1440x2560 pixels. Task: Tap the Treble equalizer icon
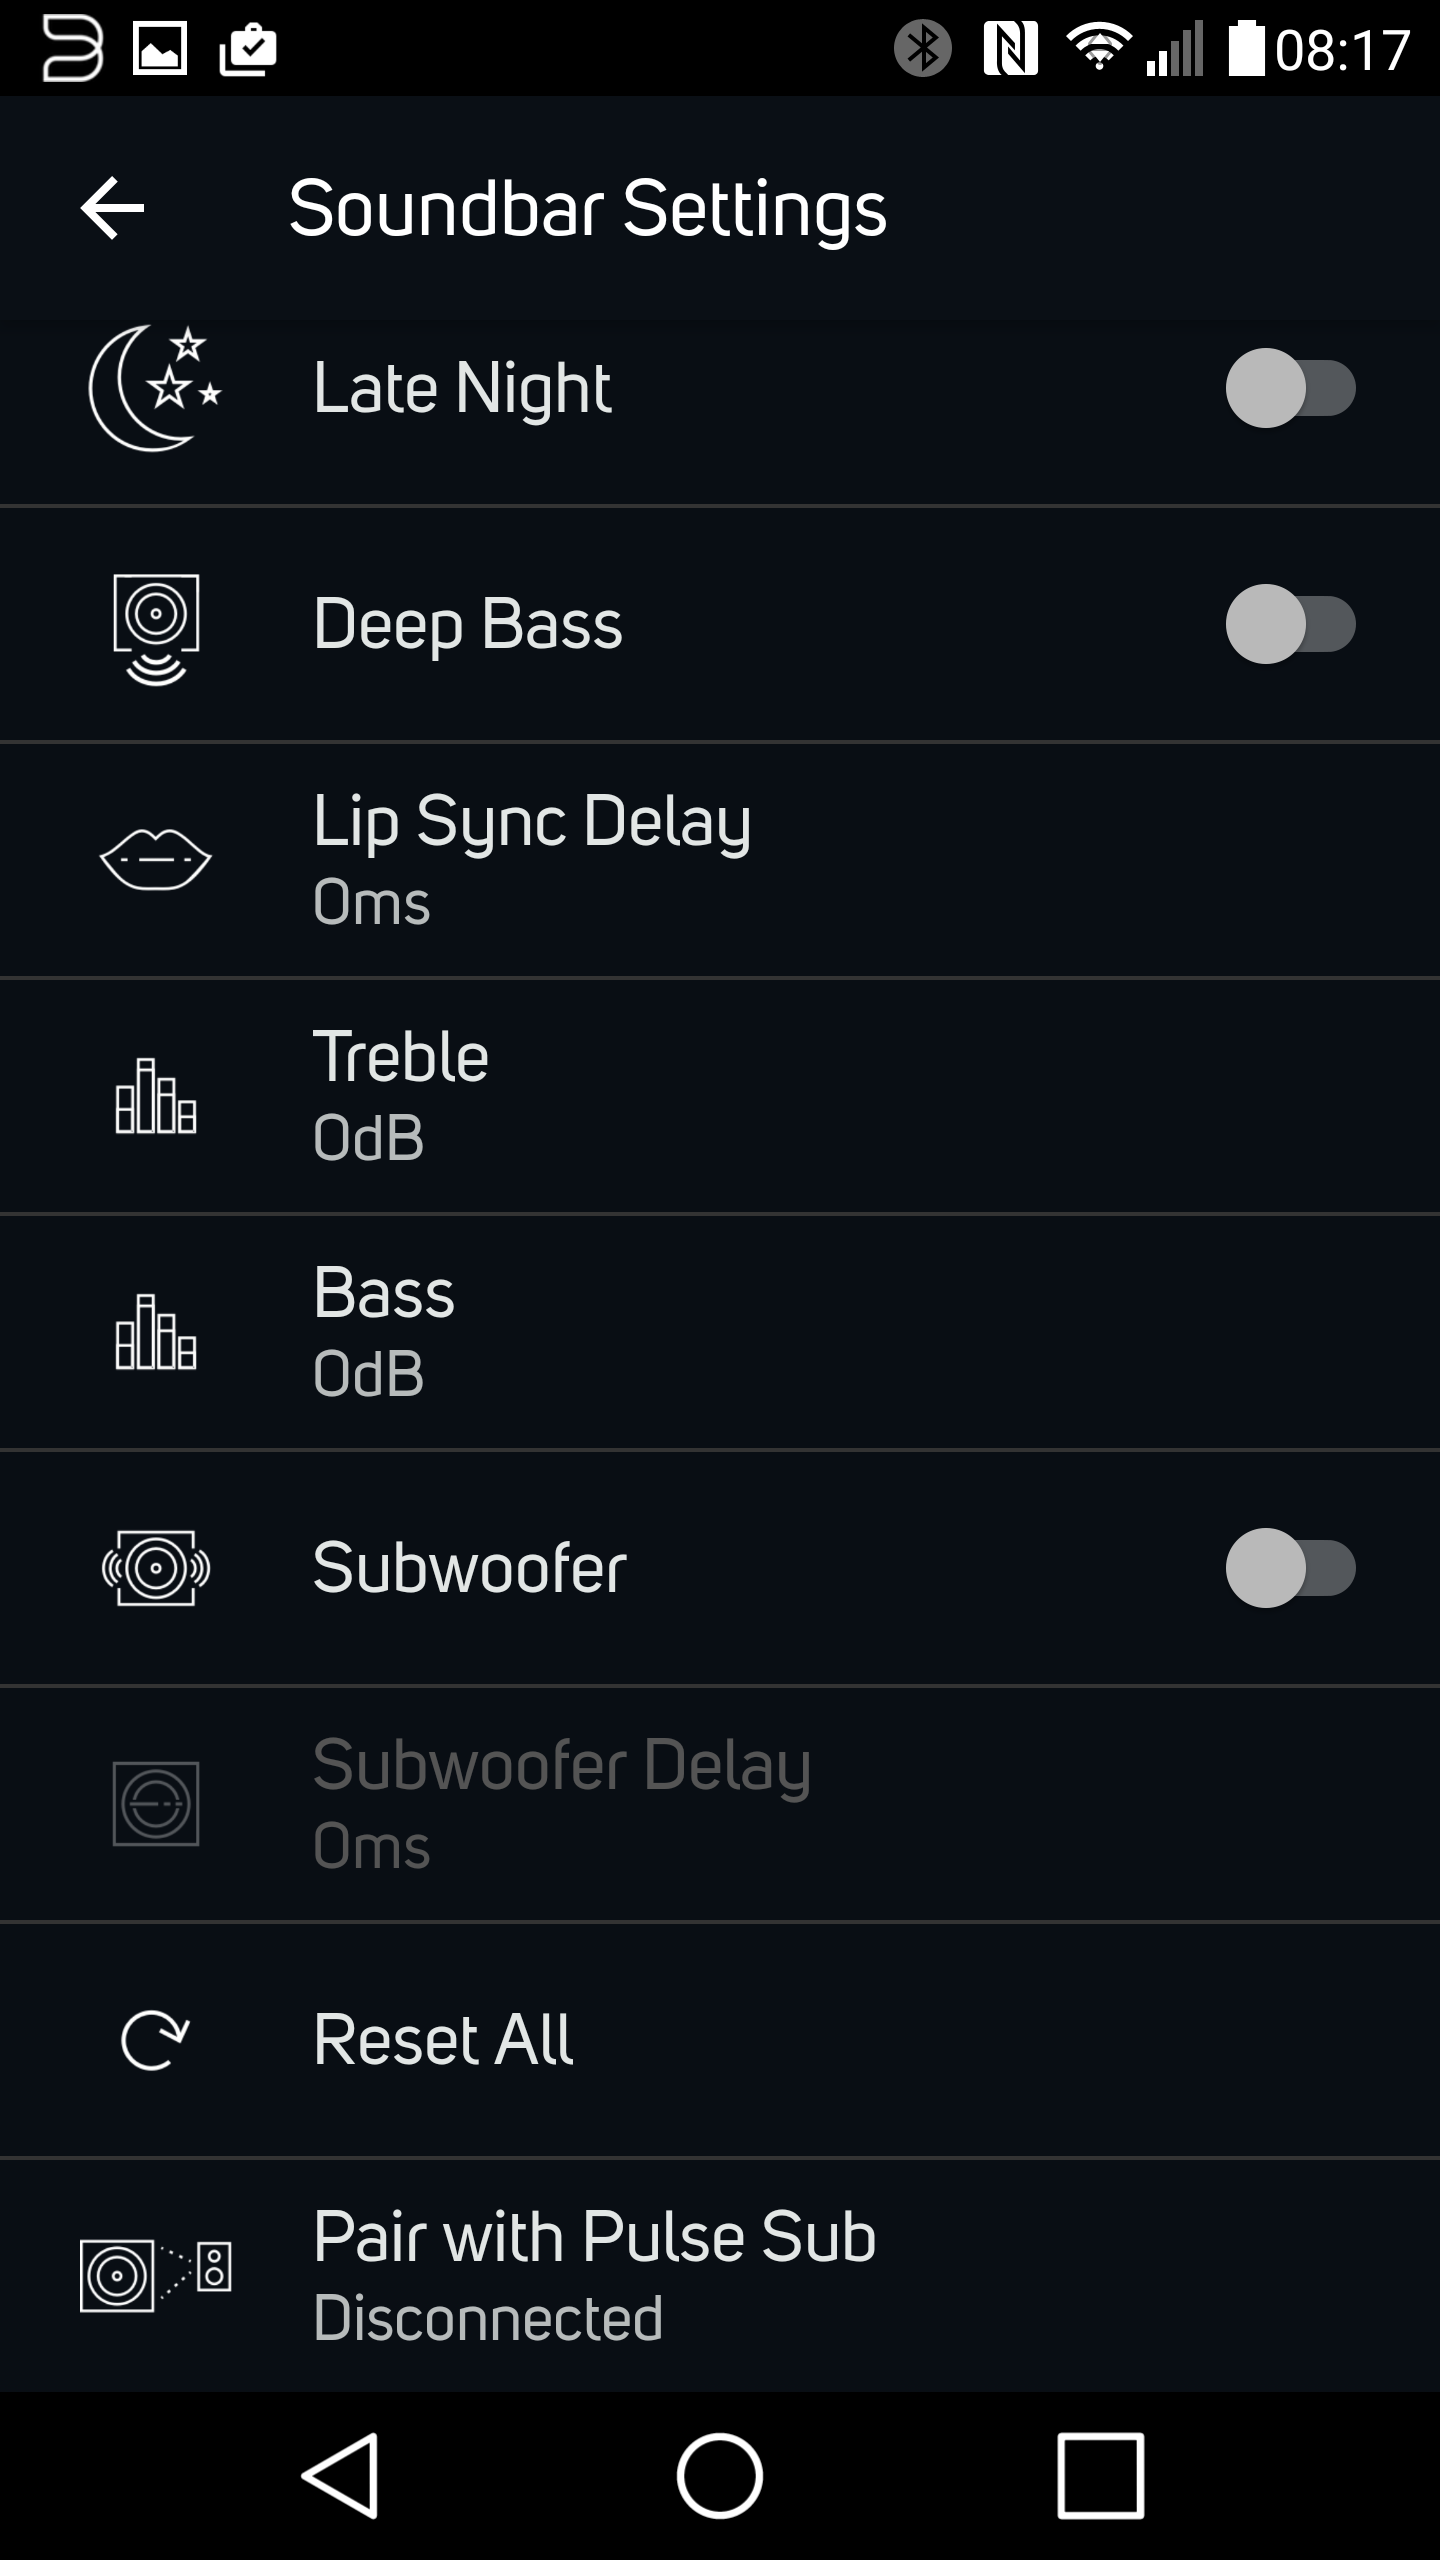(156, 1096)
